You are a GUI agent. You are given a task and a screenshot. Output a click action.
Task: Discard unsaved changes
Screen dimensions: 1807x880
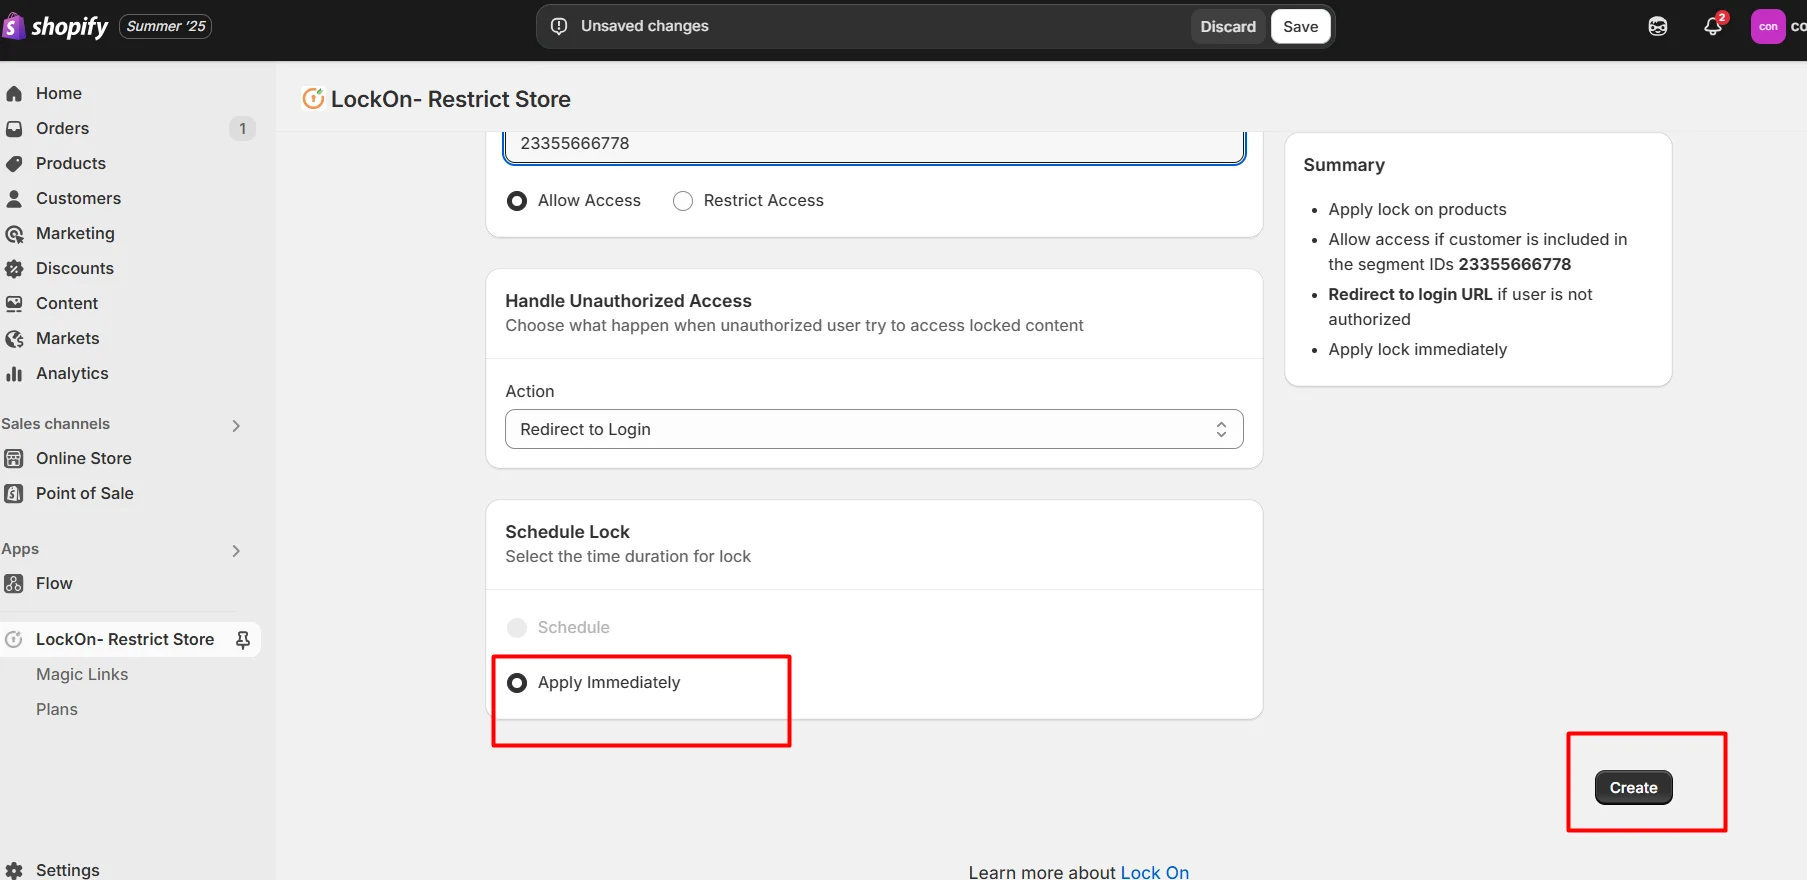pyautogui.click(x=1228, y=27)
